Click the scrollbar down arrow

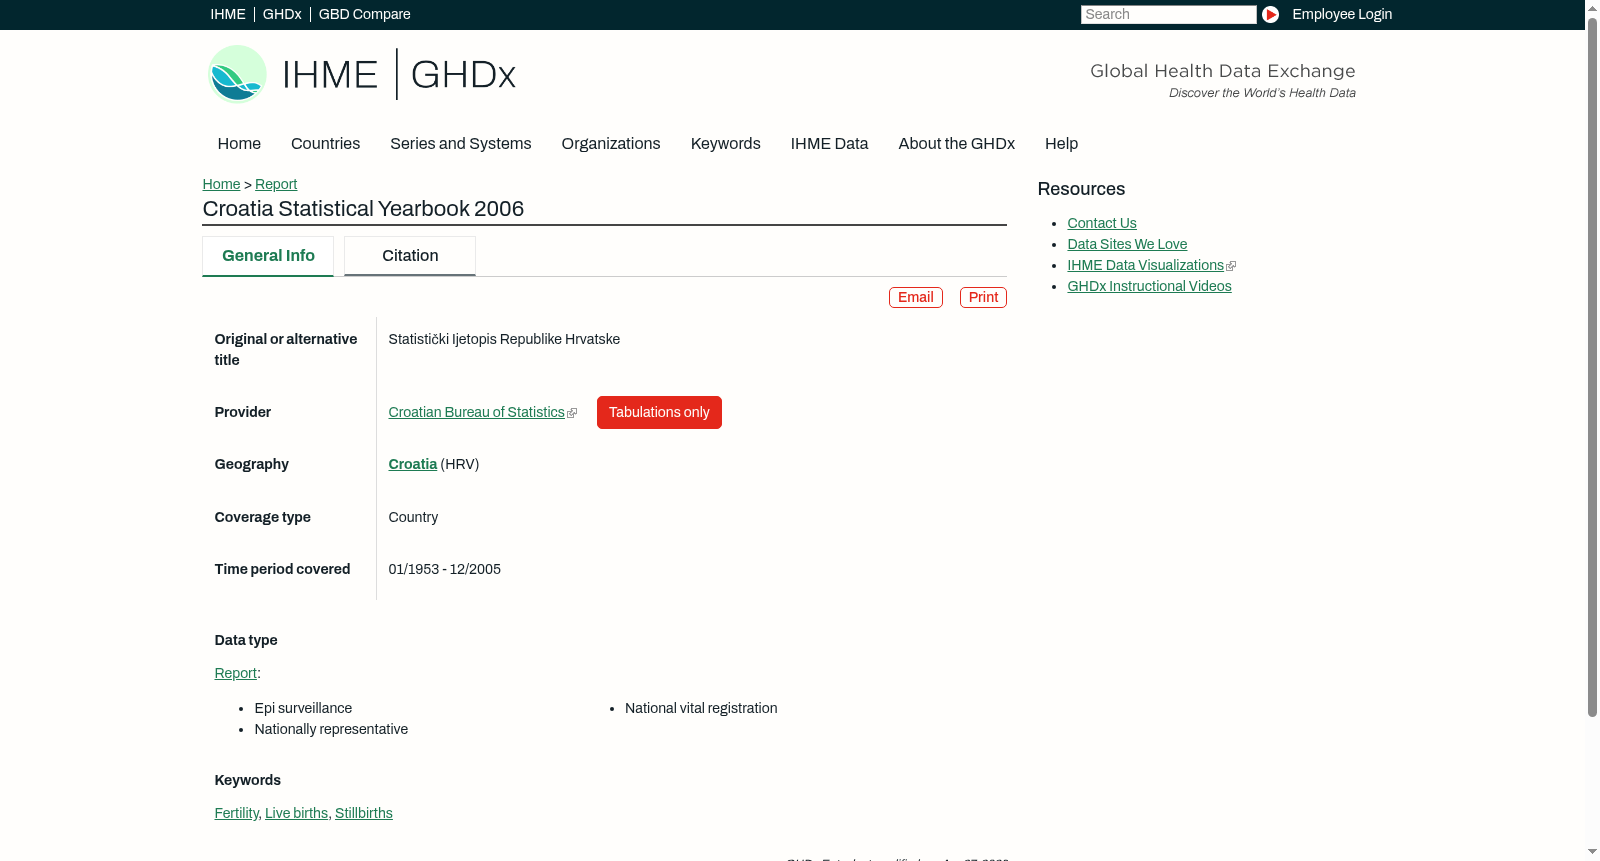tap(1592, 853)
